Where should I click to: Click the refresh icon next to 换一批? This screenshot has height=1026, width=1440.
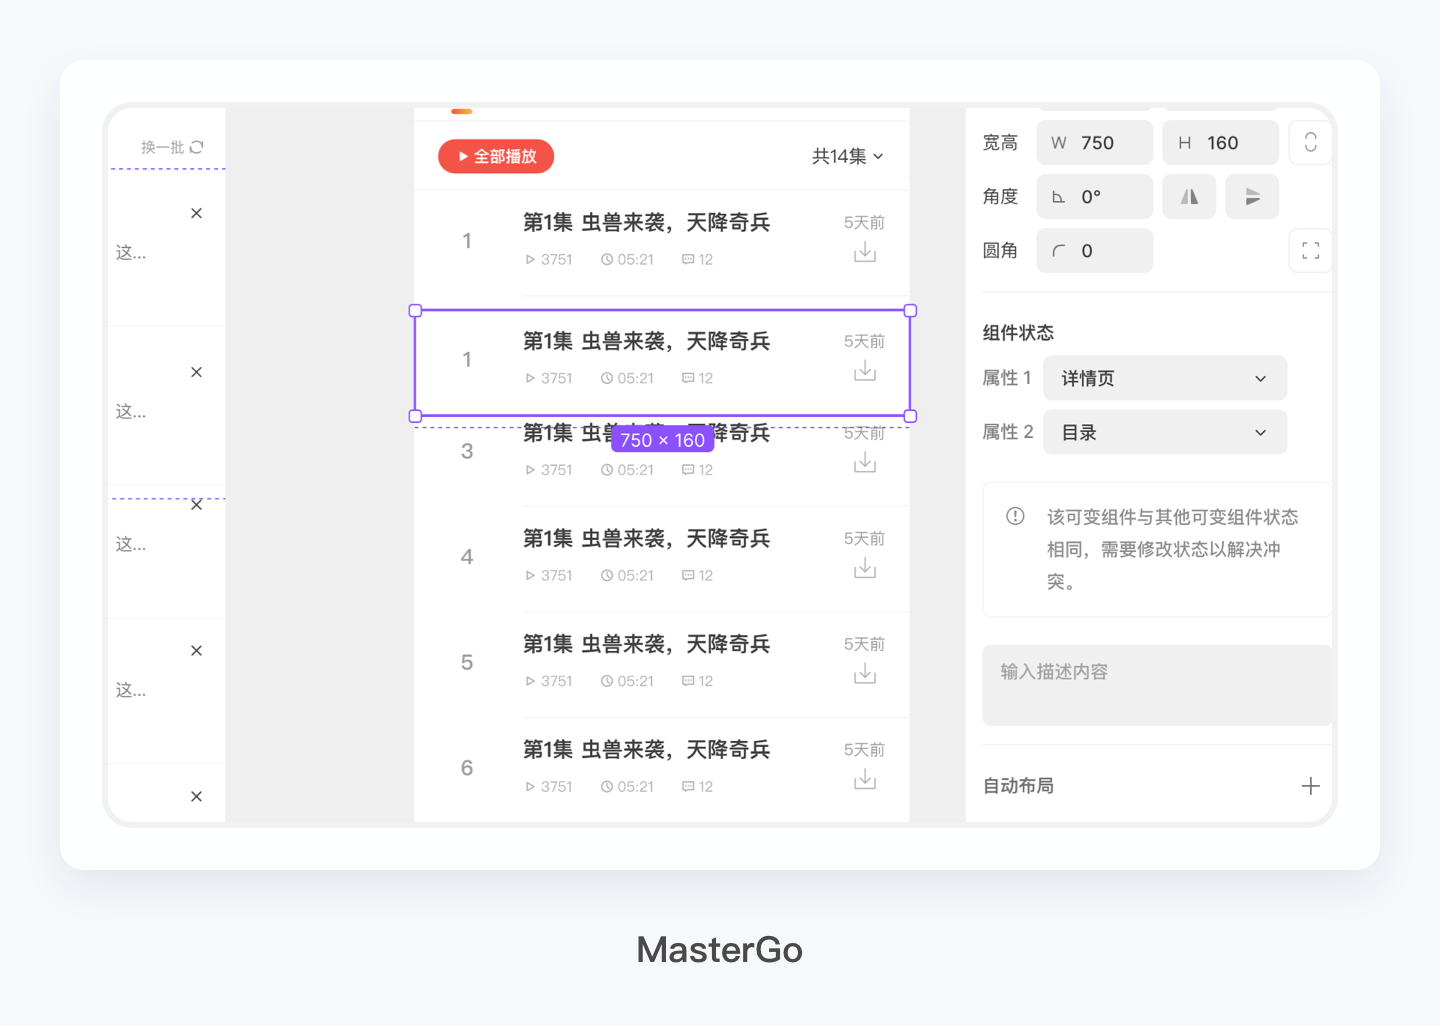click(196, 146)
